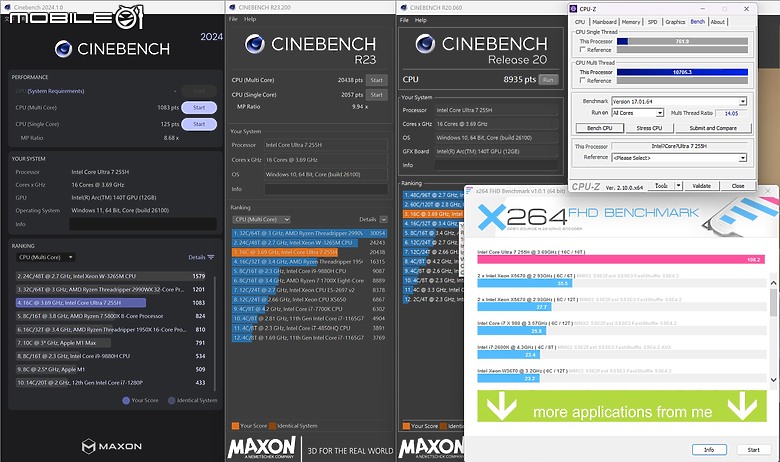Click the Info field in Cinebench R20 Your System

tap(496, 165)
